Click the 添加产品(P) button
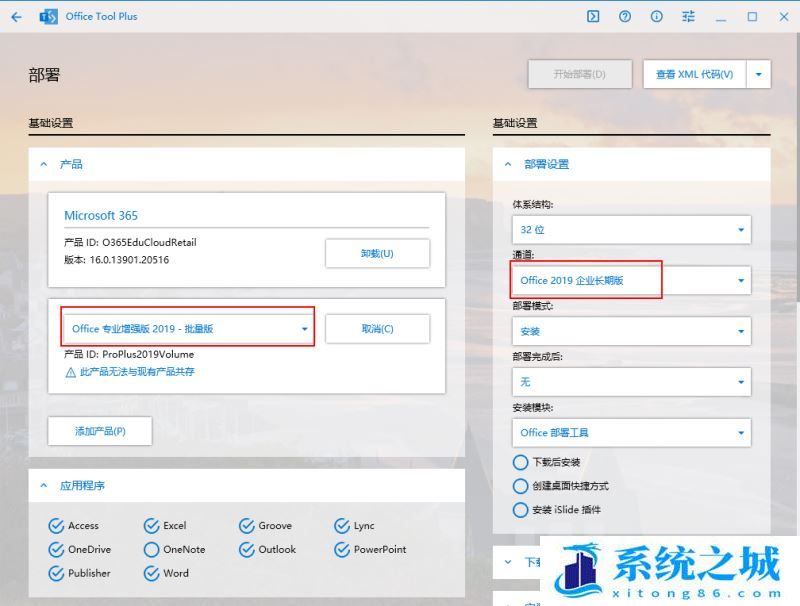Image resolution: width=800 pixels, height=606 pixels. [x=100, y=431]
